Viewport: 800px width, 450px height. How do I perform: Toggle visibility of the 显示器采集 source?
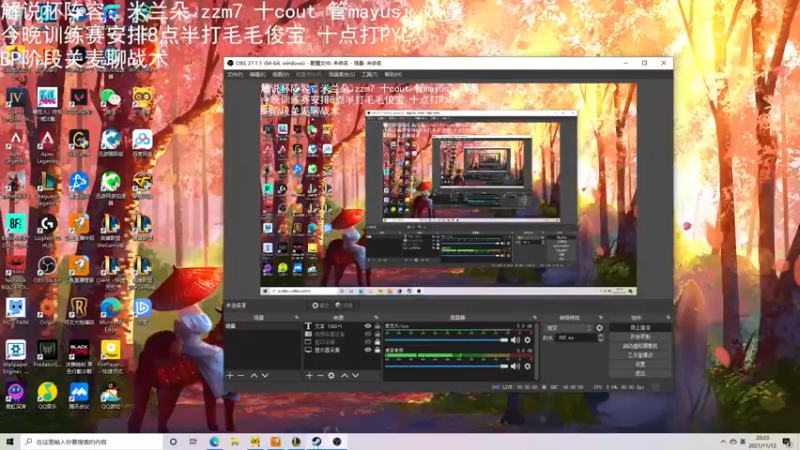click(x=367, y=350)
